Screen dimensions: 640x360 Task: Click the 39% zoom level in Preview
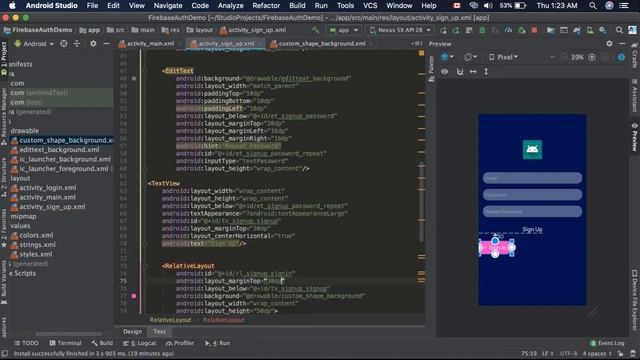(577, 57)
